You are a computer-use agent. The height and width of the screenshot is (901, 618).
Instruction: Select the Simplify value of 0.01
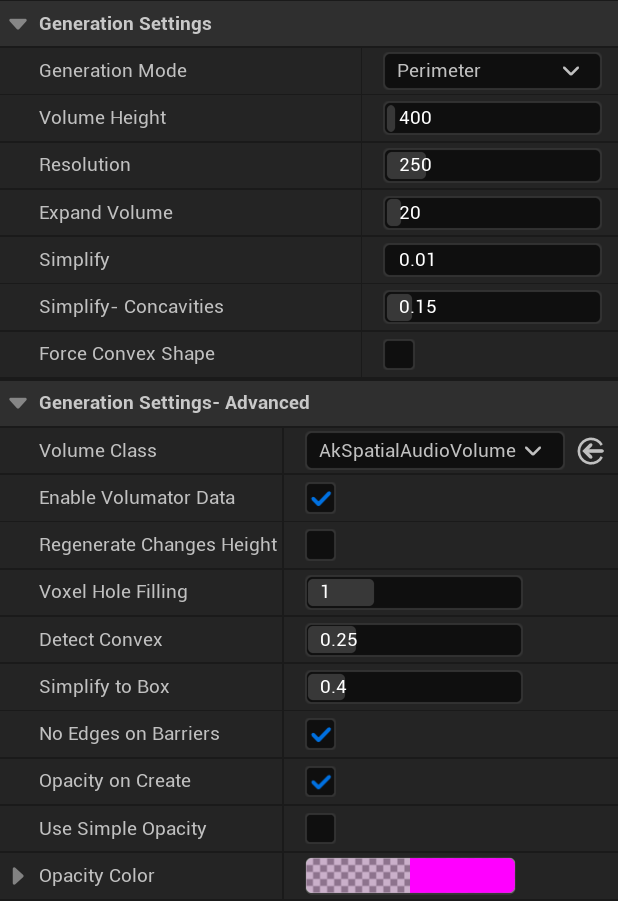pos(492,259)
